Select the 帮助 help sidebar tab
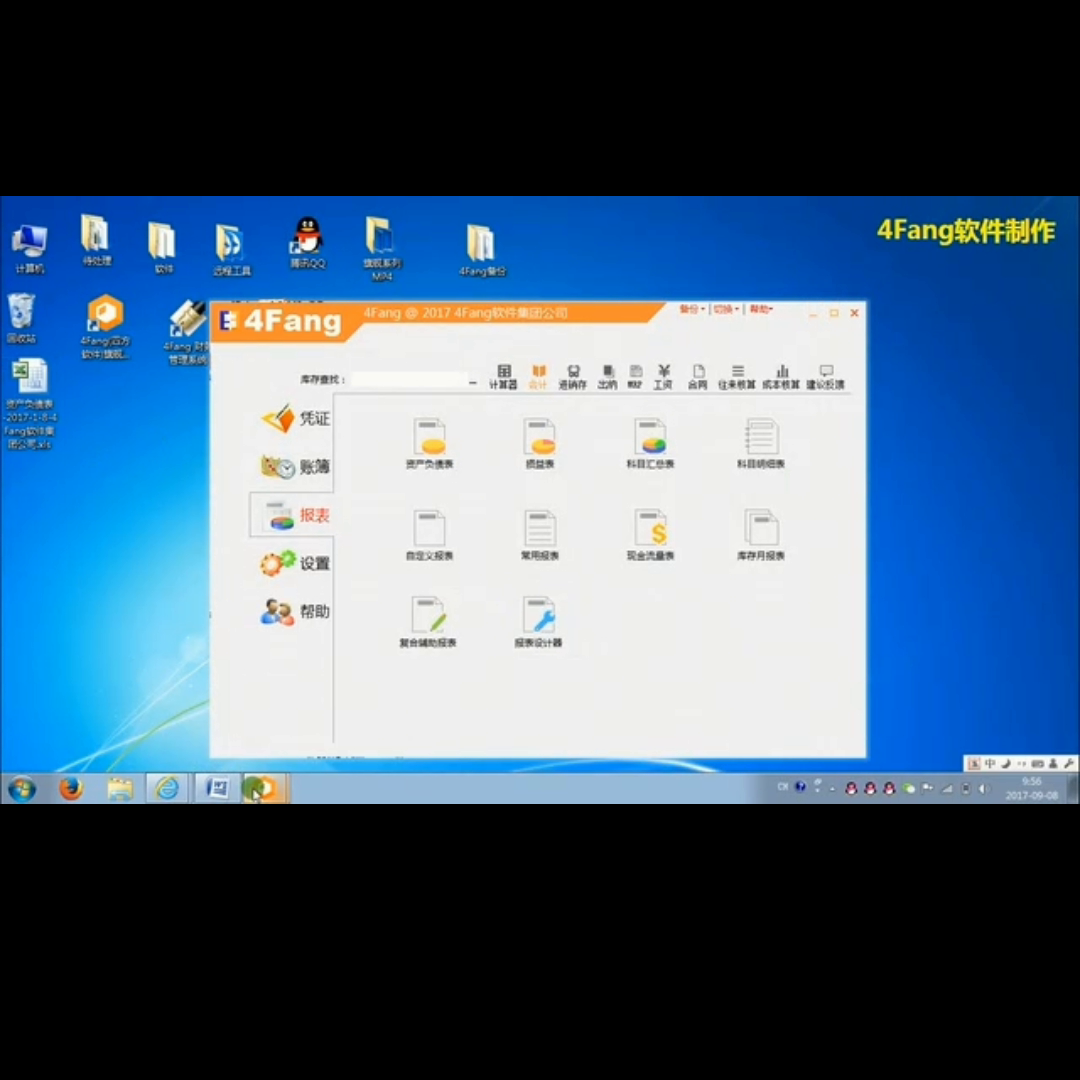Viewport: 1080px width, 1080px height. (295, 611)
